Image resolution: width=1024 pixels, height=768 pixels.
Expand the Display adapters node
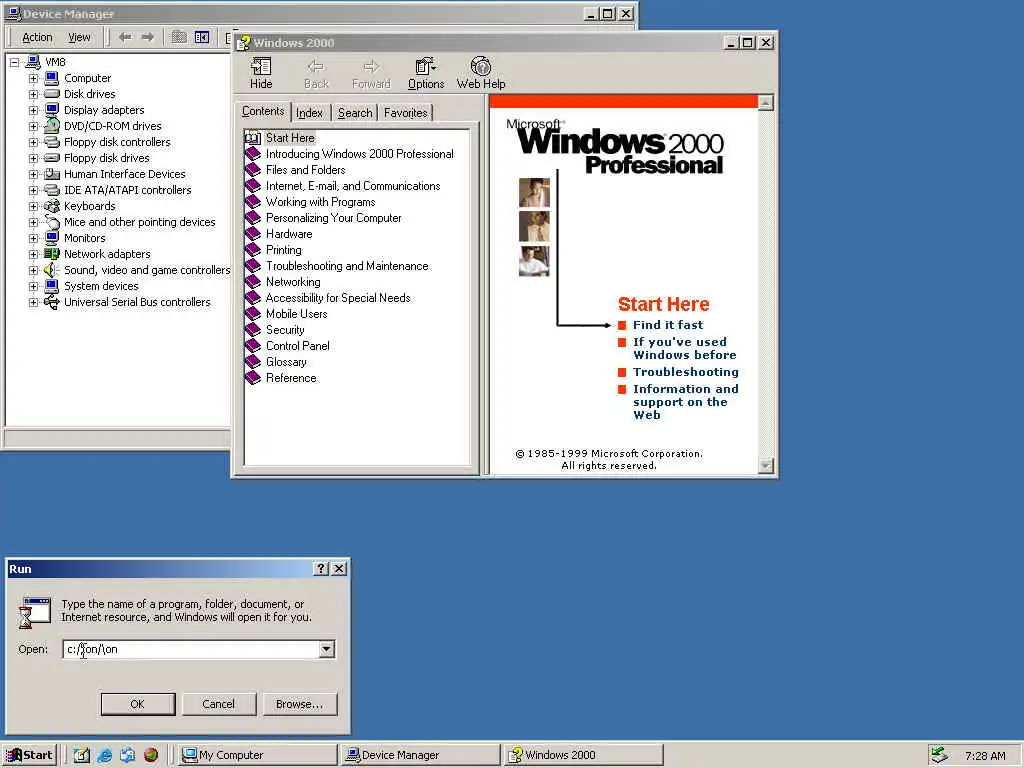point(33,110)
